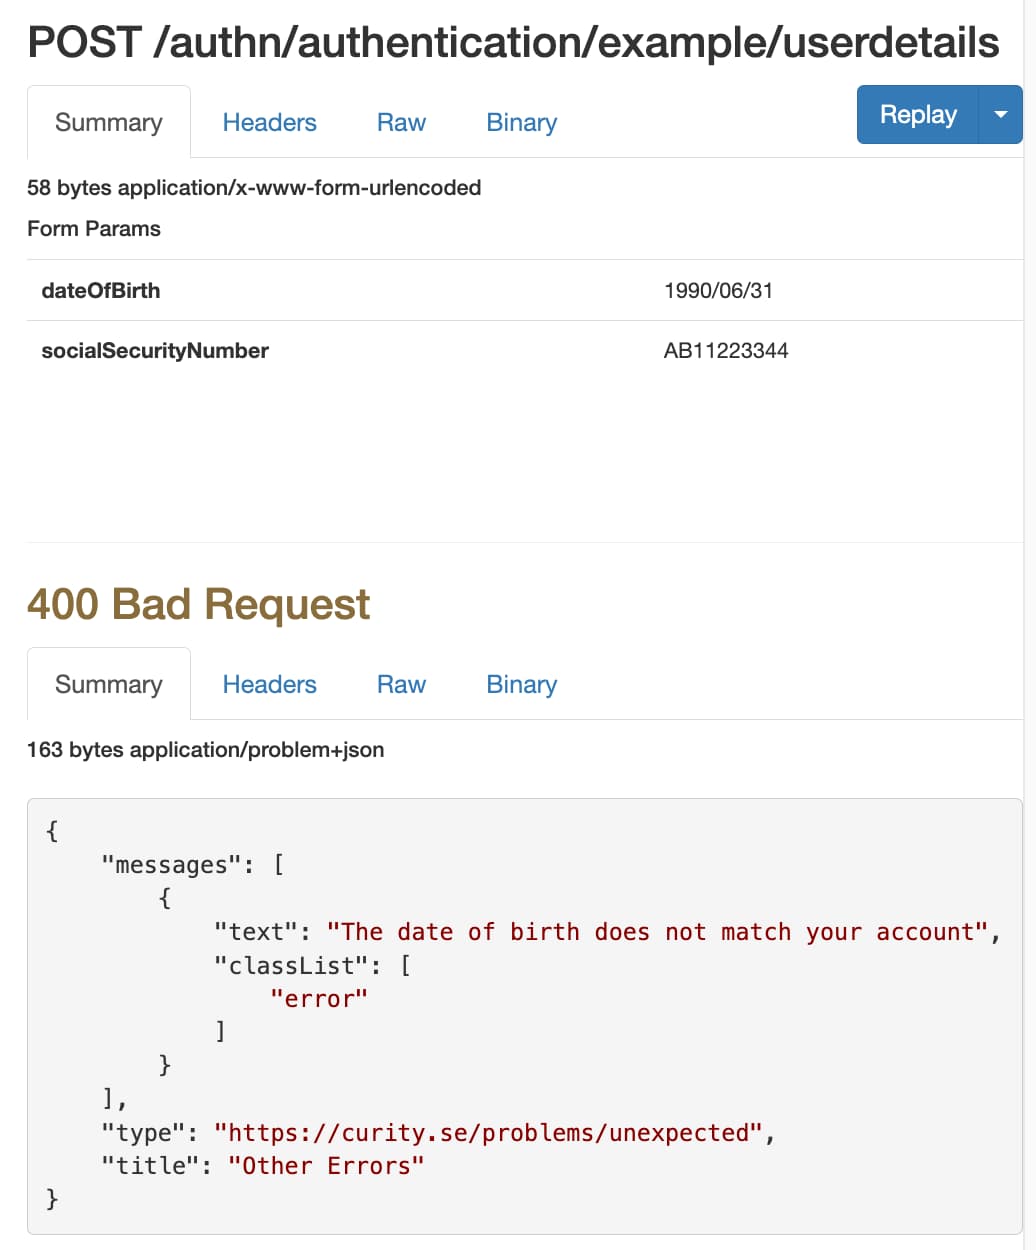Select the response Summary tab
Screen dimensions: 1036x1250
click(x=108, y=684)
